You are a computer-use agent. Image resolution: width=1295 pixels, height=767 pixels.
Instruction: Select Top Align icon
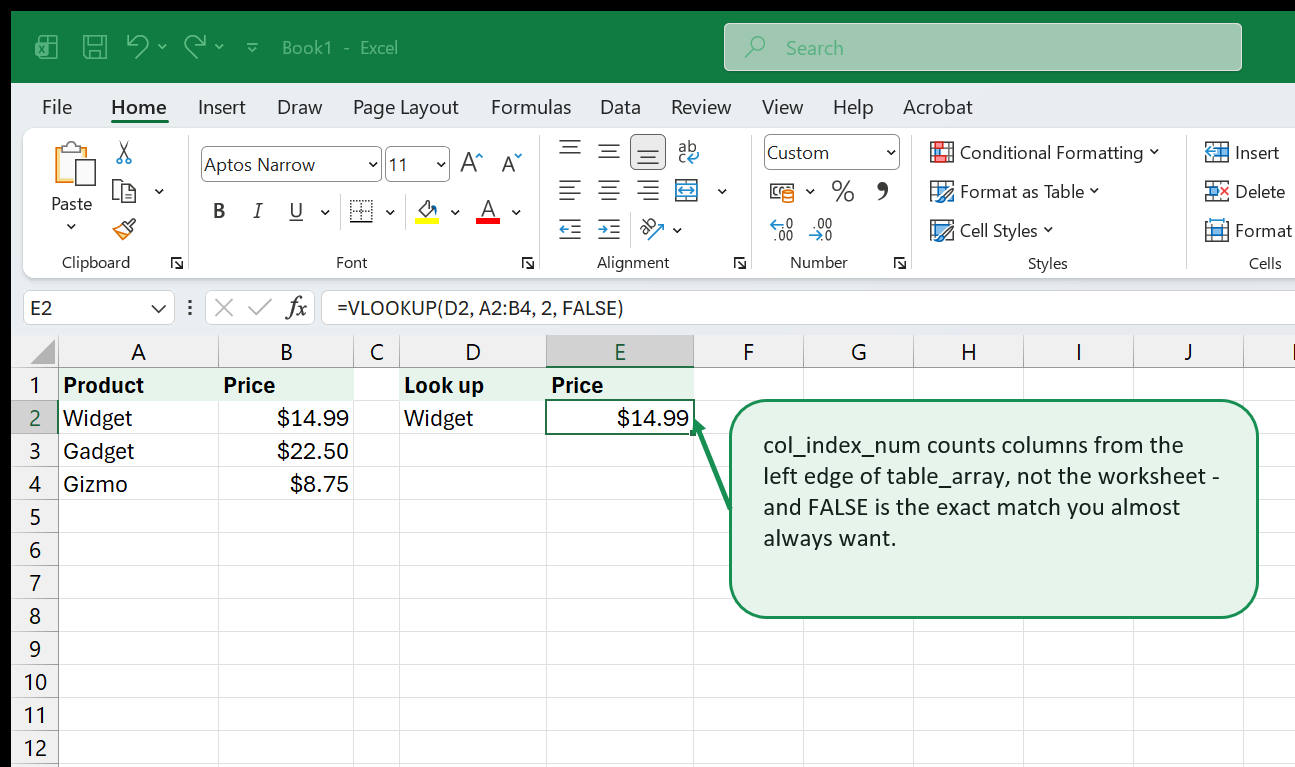point(570,151)
